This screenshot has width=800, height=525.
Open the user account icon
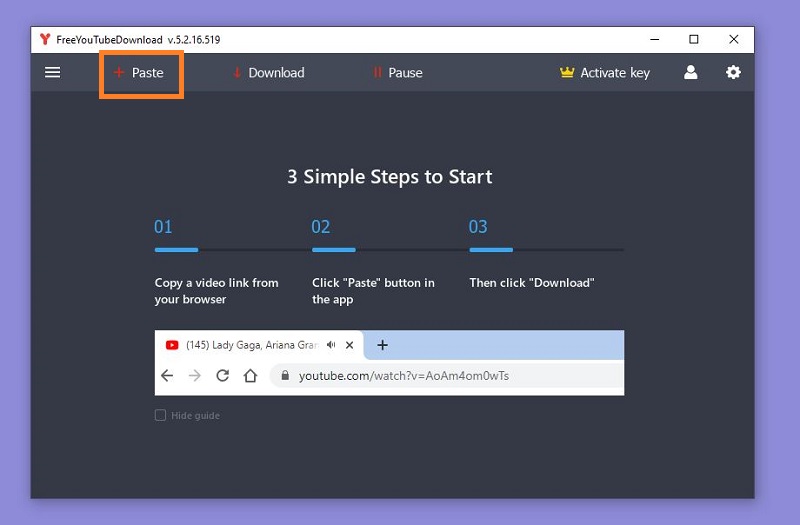691,72
